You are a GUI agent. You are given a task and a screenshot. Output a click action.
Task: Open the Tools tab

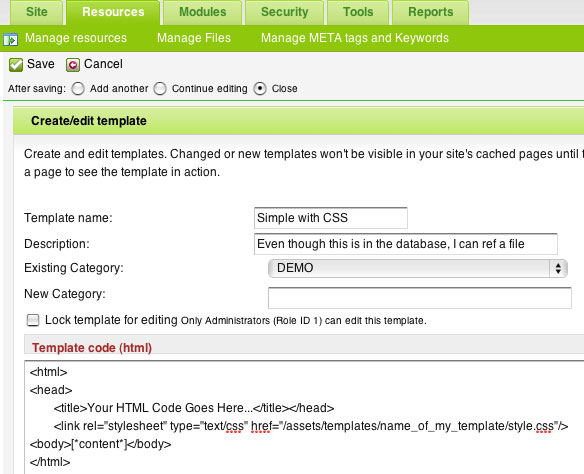(358, 12)
